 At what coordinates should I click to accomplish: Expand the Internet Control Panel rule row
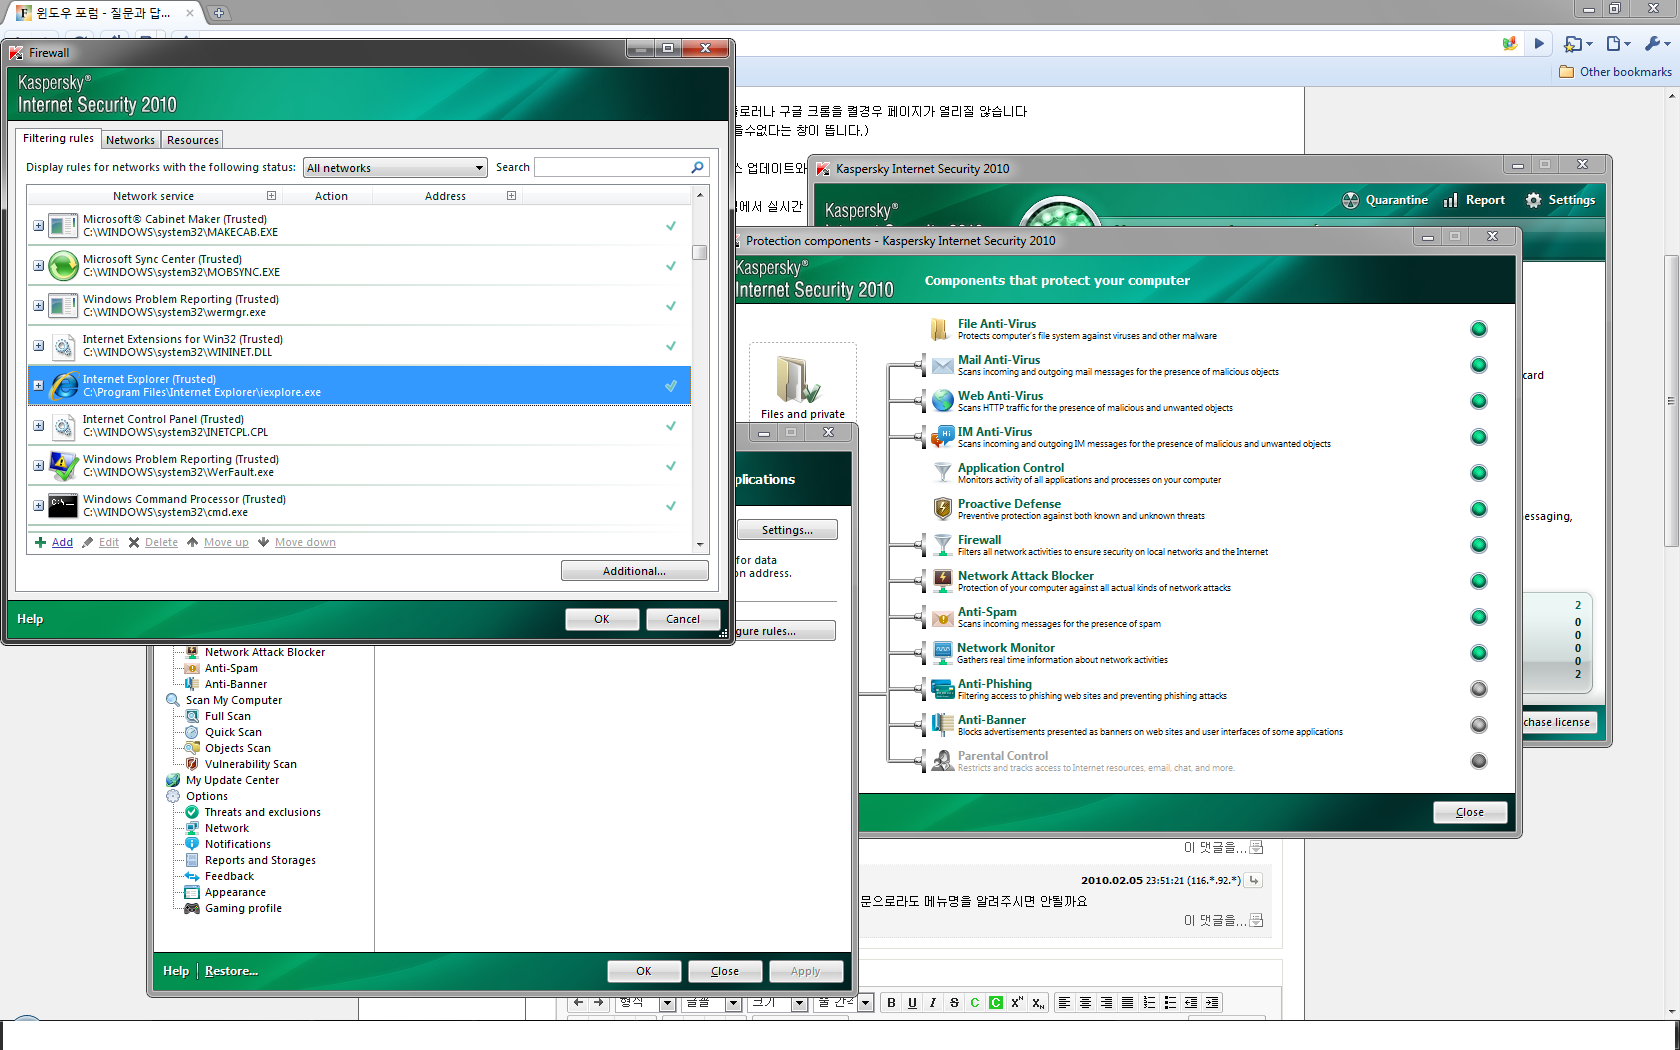pyautogui.click(x=38, y=426)
